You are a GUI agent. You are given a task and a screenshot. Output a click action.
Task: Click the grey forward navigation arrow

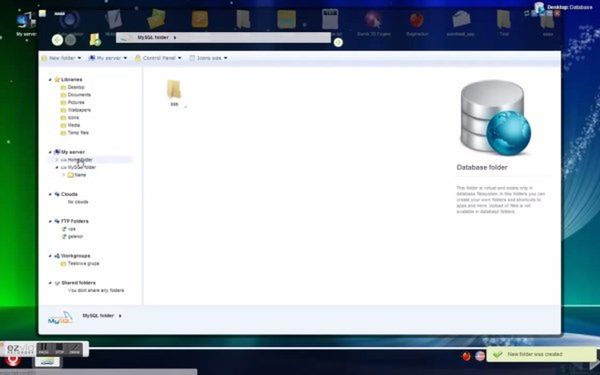tap(70, 40)
